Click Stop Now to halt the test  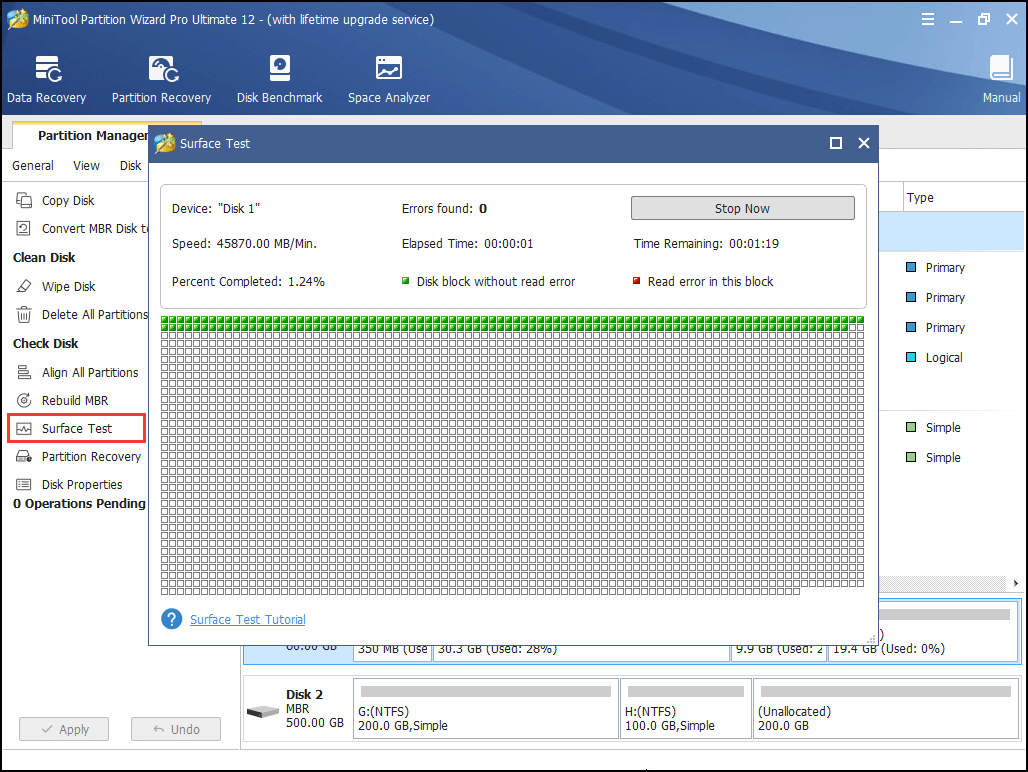click(742, 208)
